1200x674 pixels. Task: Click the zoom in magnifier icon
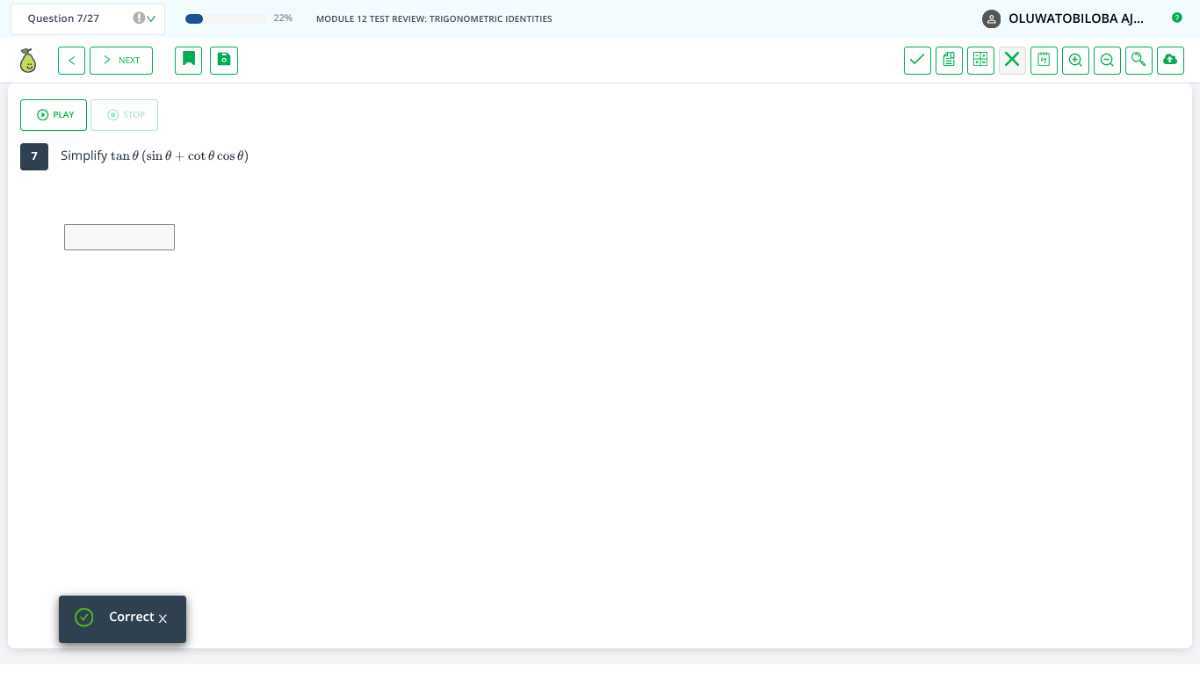click(x=1075, y=60)
